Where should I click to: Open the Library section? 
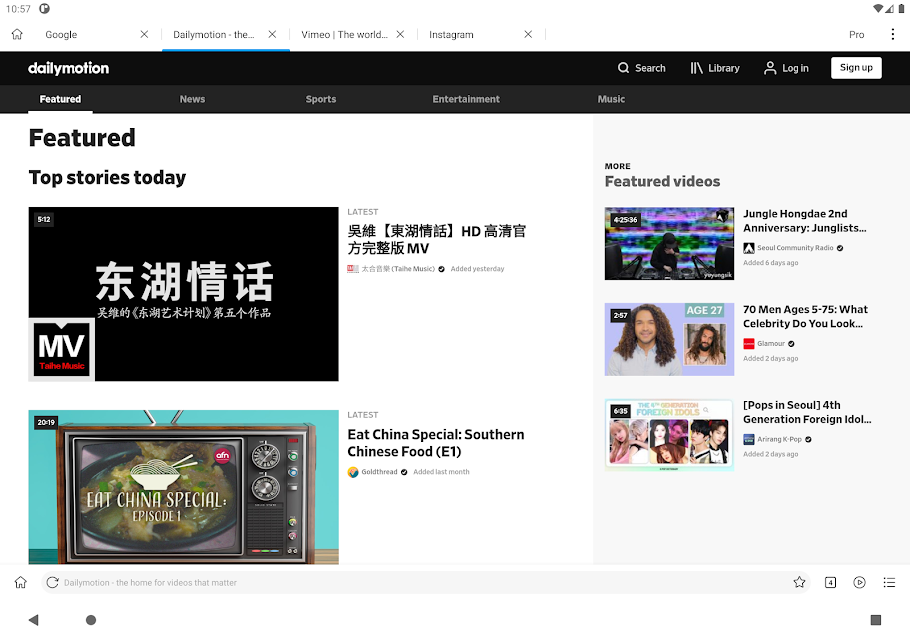pos(715,68)
